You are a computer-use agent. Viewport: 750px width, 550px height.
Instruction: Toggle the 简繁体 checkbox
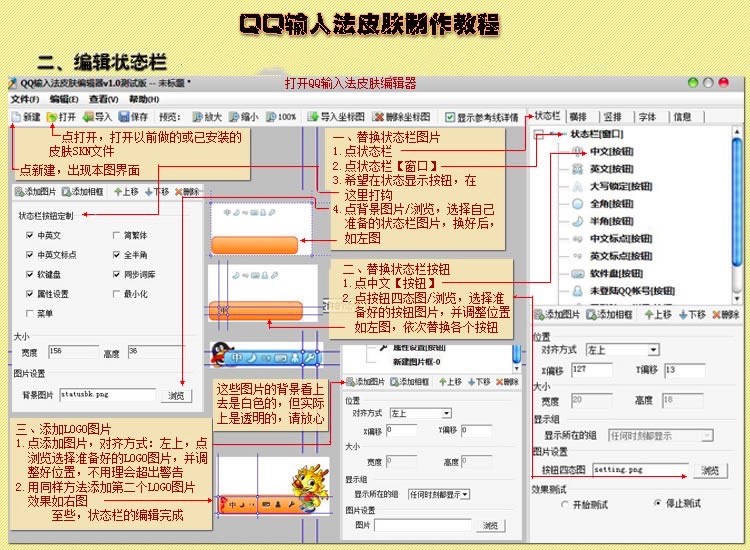point(116,235)
